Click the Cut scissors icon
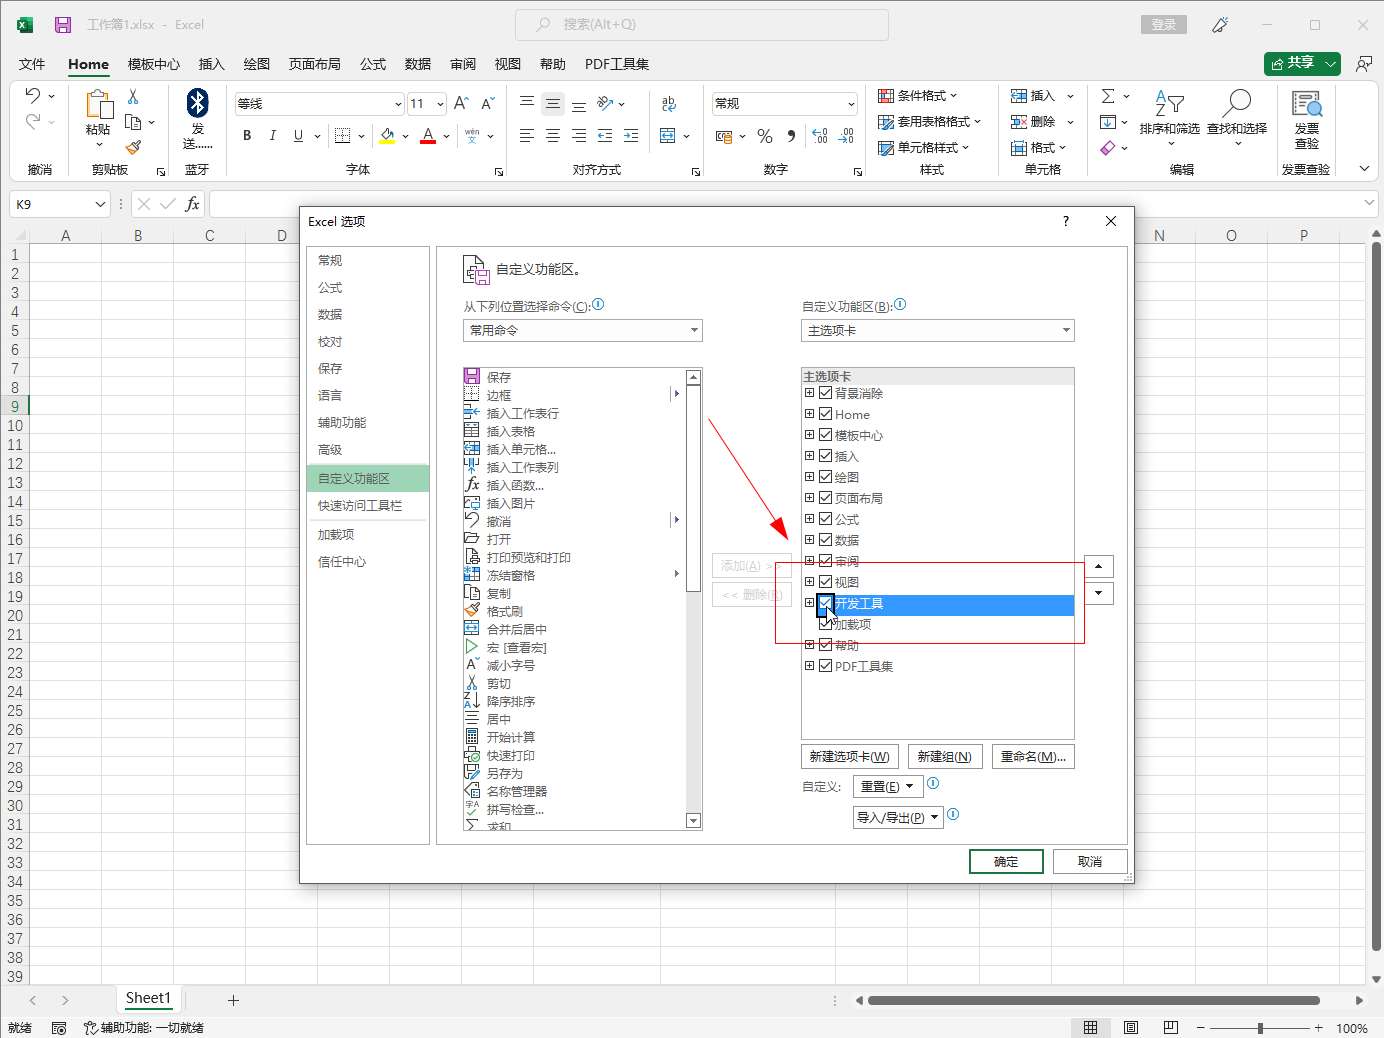1384x1038 pixels. [x=133, y=97]
